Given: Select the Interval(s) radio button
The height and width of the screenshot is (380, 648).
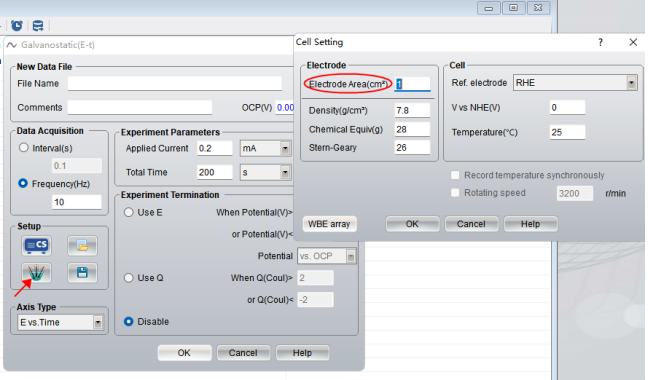Looking at the screenshot, I should click(24, 147).
